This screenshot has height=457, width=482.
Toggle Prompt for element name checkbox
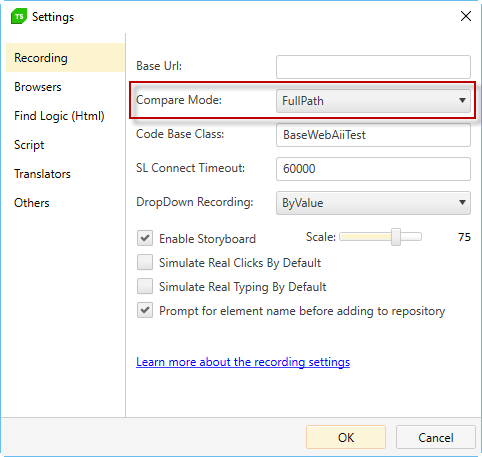tap(145, 310)
